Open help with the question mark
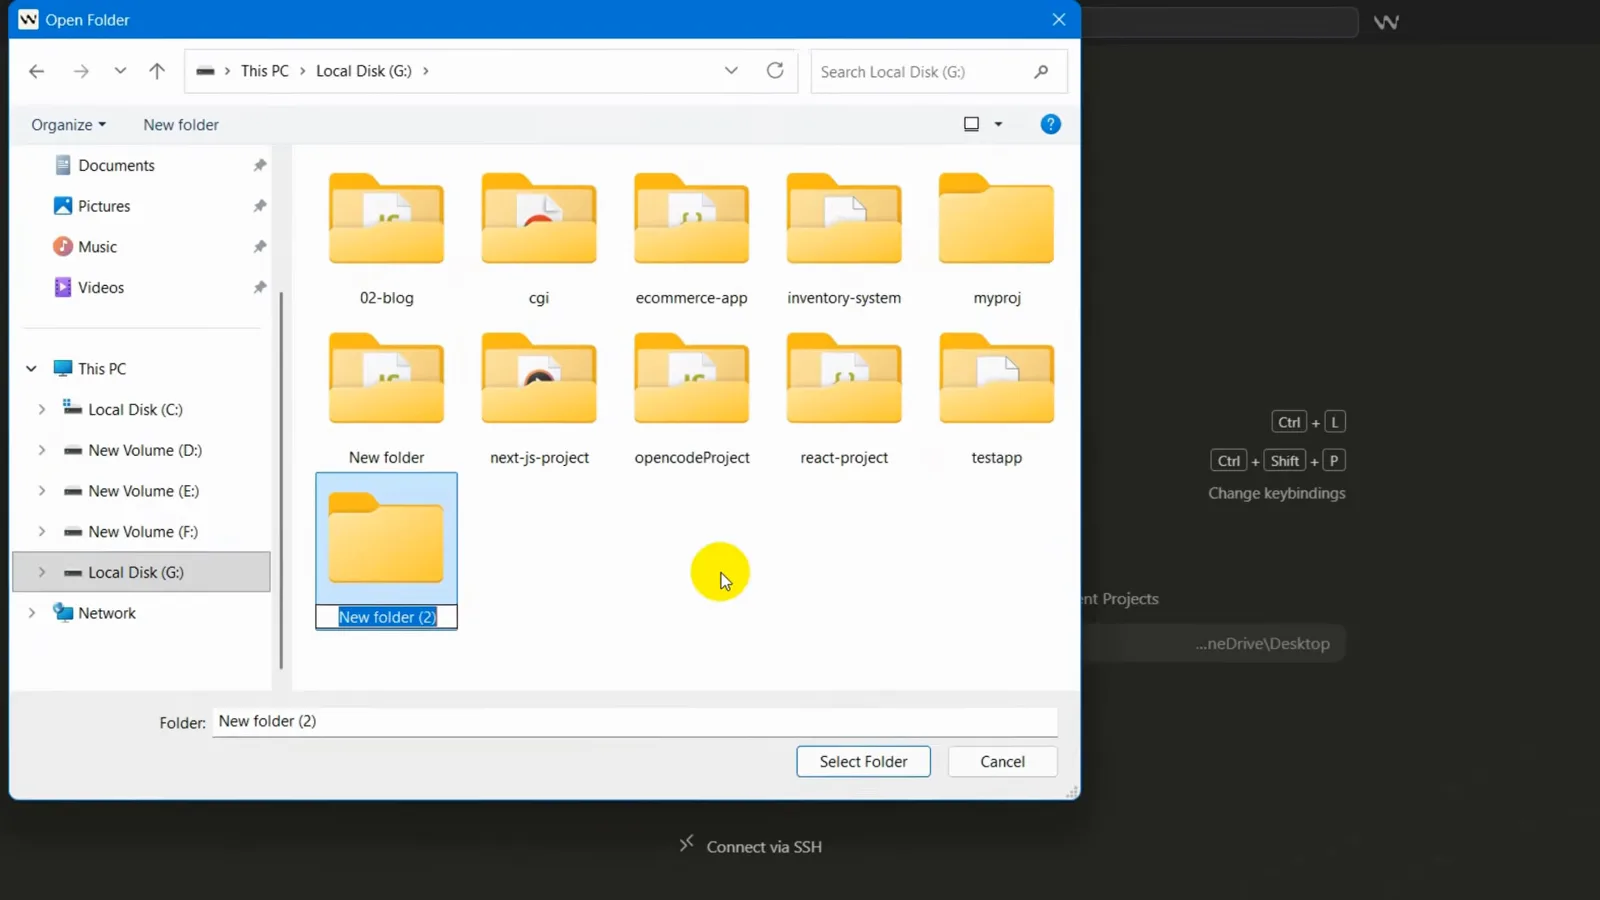Image resolution: width=1600 pixels, height=900 pixels. (1050, 124)
